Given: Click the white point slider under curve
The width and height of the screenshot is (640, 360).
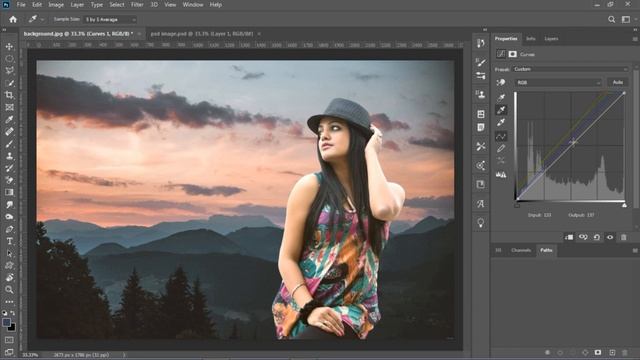Looking at the screenshot, I should [624, 205].
